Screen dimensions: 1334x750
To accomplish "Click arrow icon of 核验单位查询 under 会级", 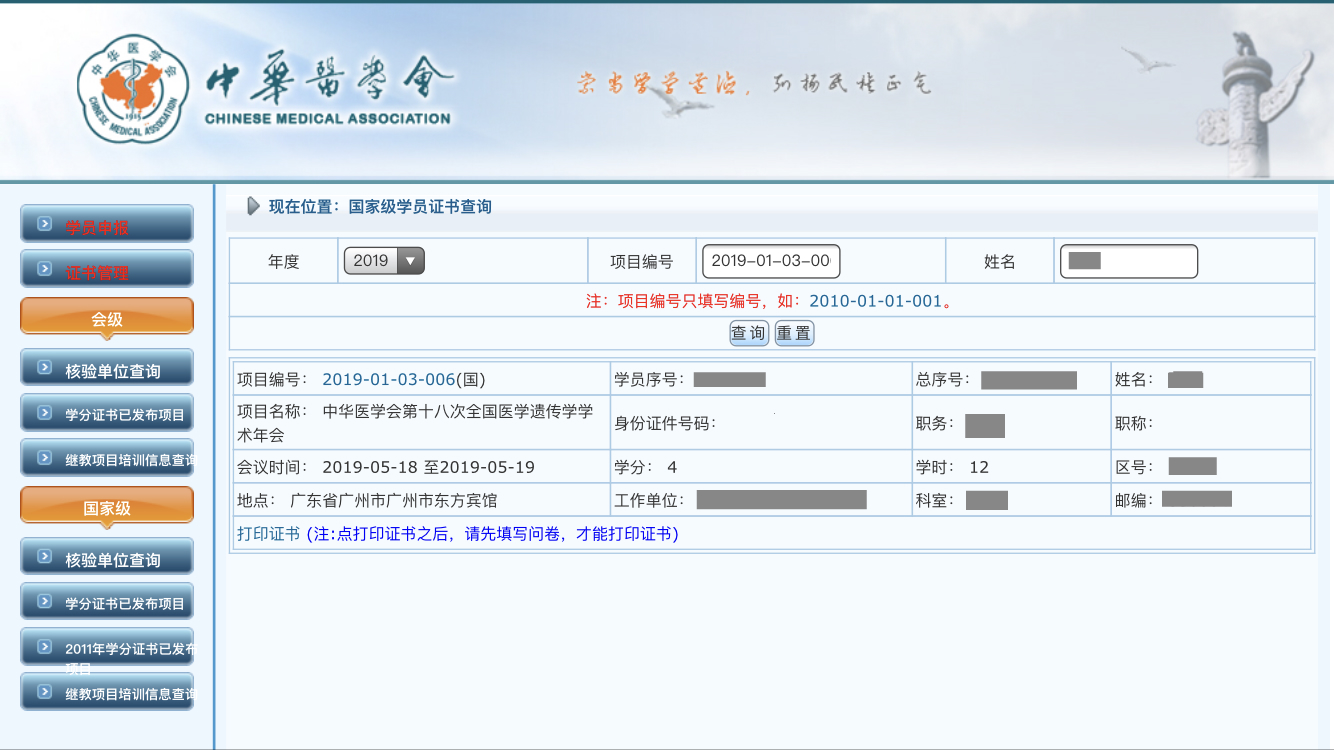I will coord(44,368).
